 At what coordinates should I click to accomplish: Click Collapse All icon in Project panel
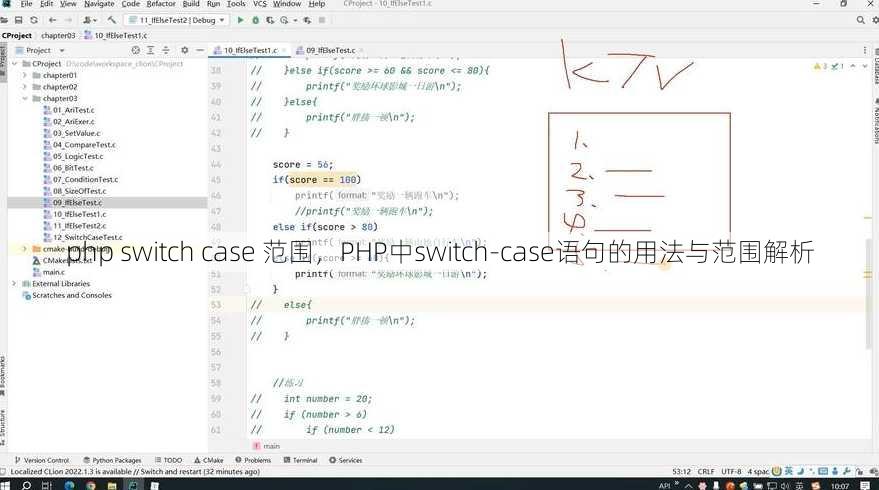pyautogui.click(x=166, y=50)
